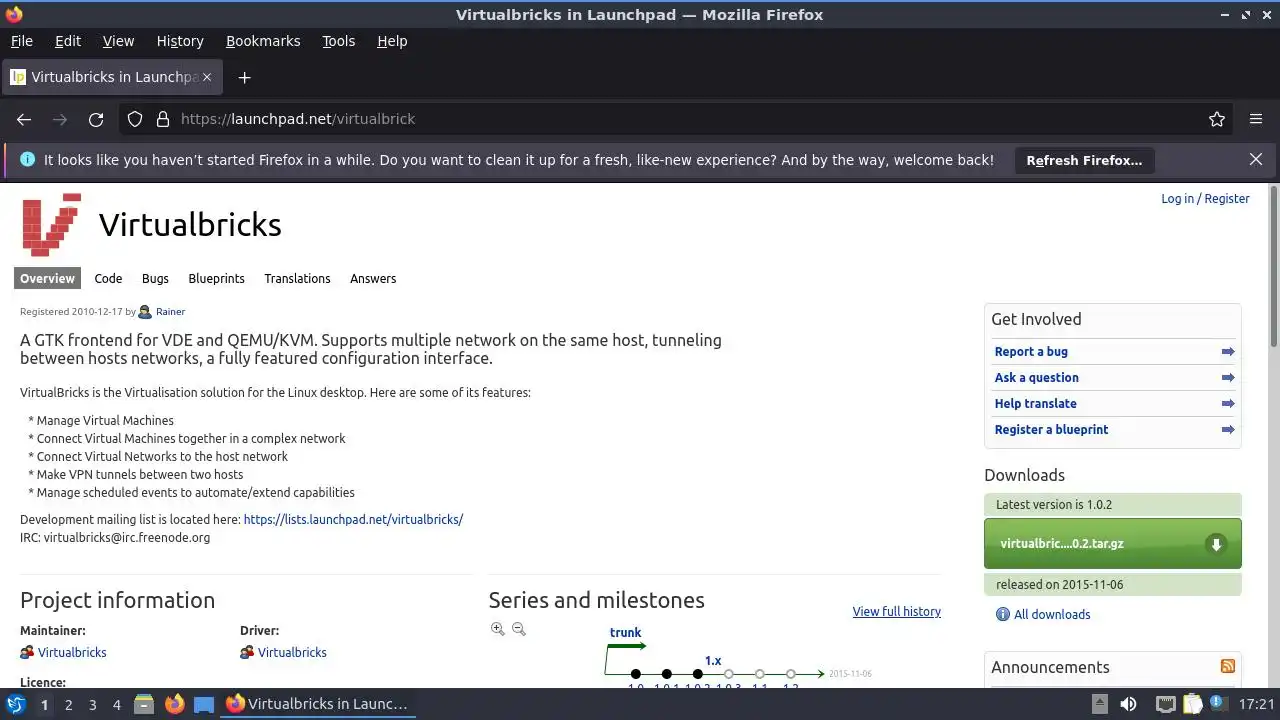Zoom in on the milestones timeline graph
1280x720 pixels.
tap(498, 629)
